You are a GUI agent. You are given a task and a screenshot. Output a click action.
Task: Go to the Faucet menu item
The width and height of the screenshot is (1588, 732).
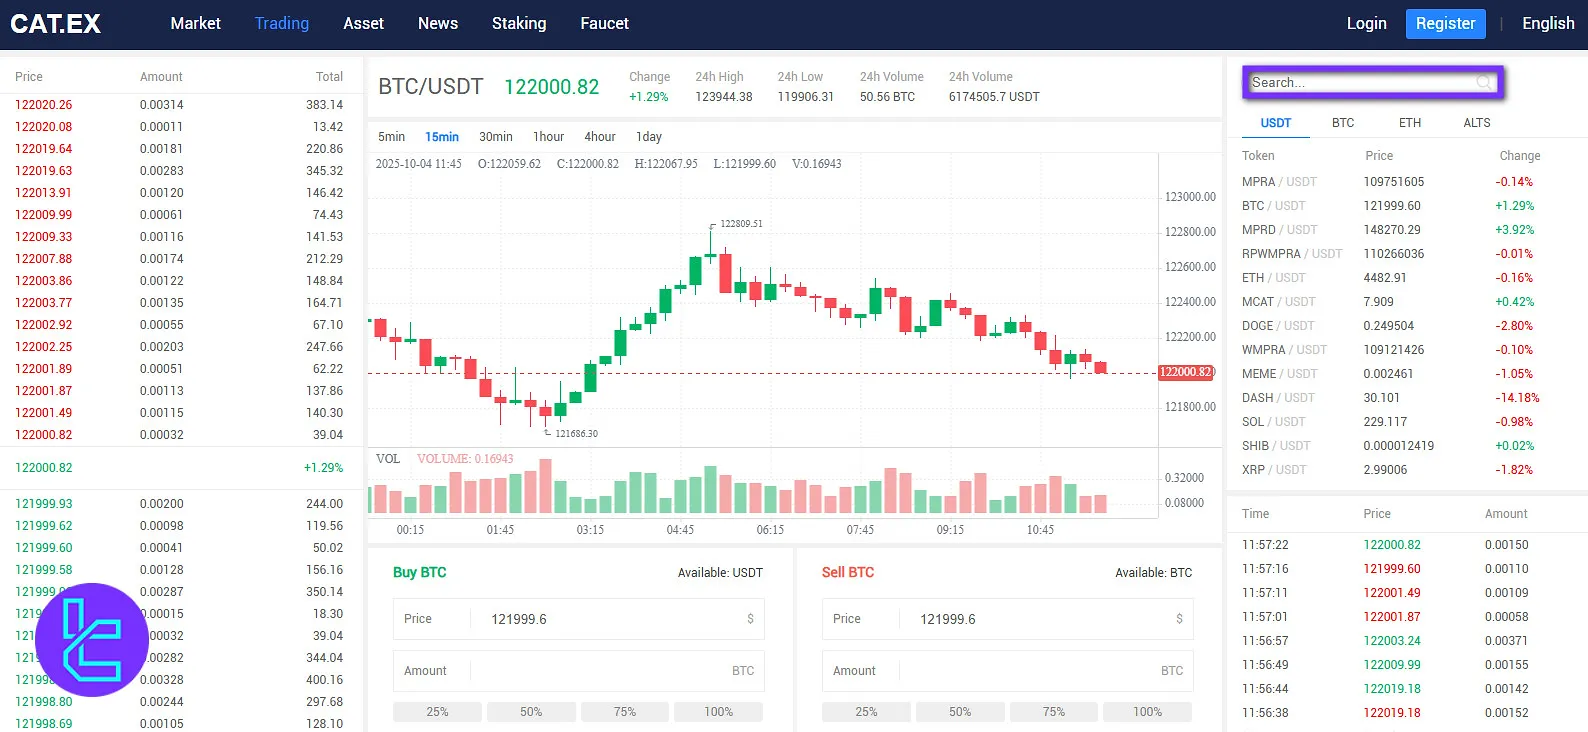[x=604, y=24]
